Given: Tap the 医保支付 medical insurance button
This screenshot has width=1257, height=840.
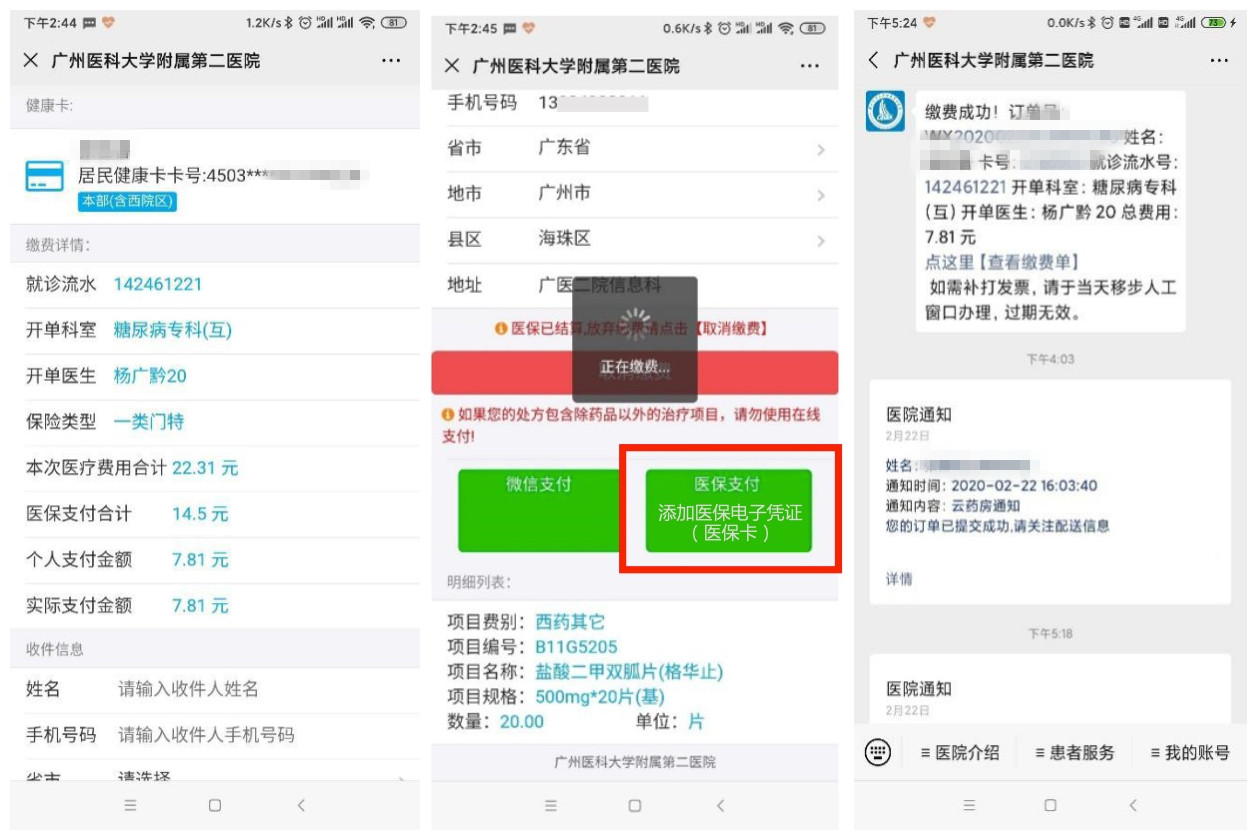Looking at the screenshot, I should [728, 510].
